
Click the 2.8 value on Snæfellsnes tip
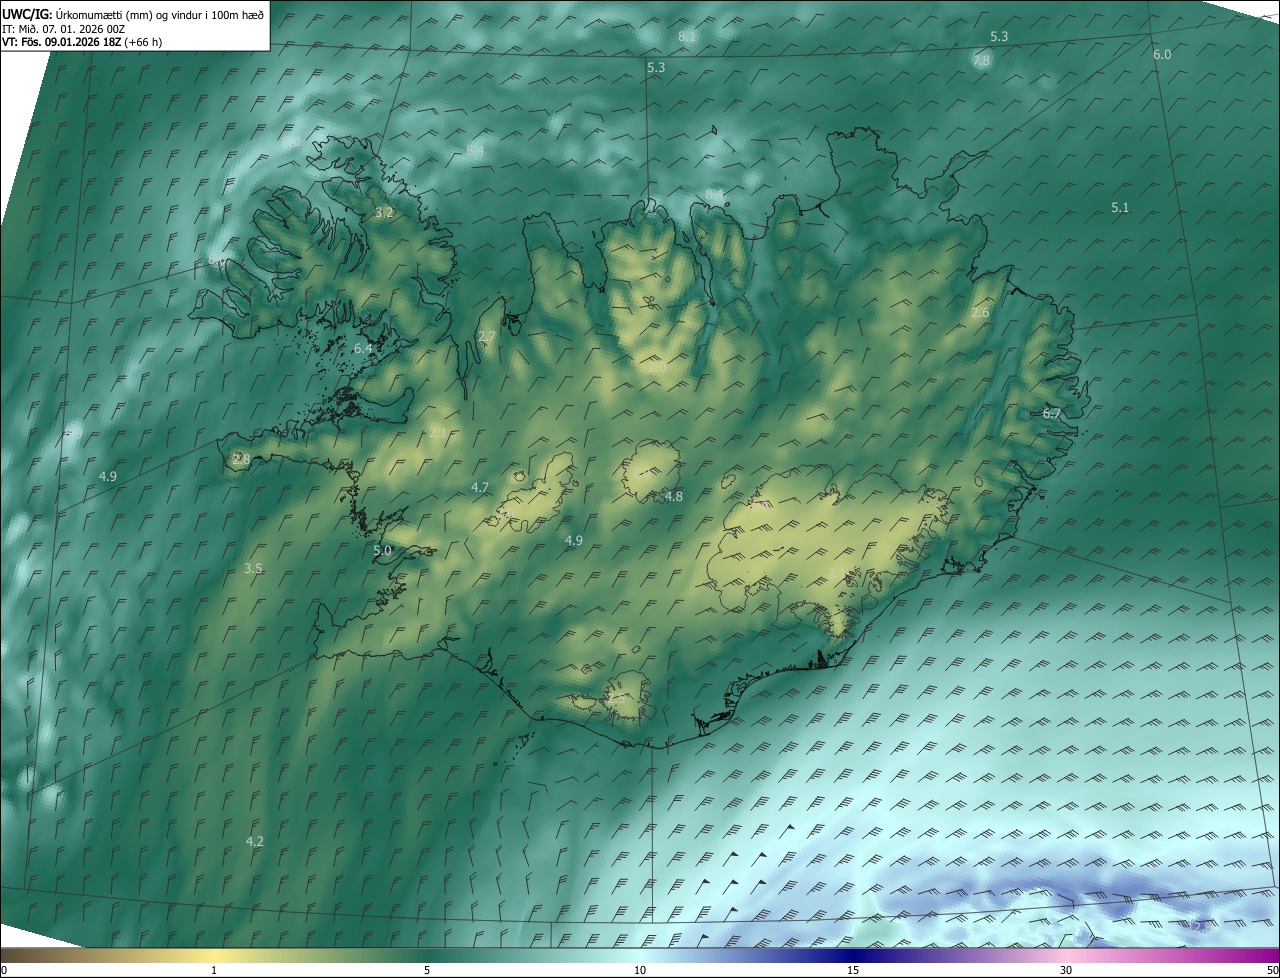(241, 459)
